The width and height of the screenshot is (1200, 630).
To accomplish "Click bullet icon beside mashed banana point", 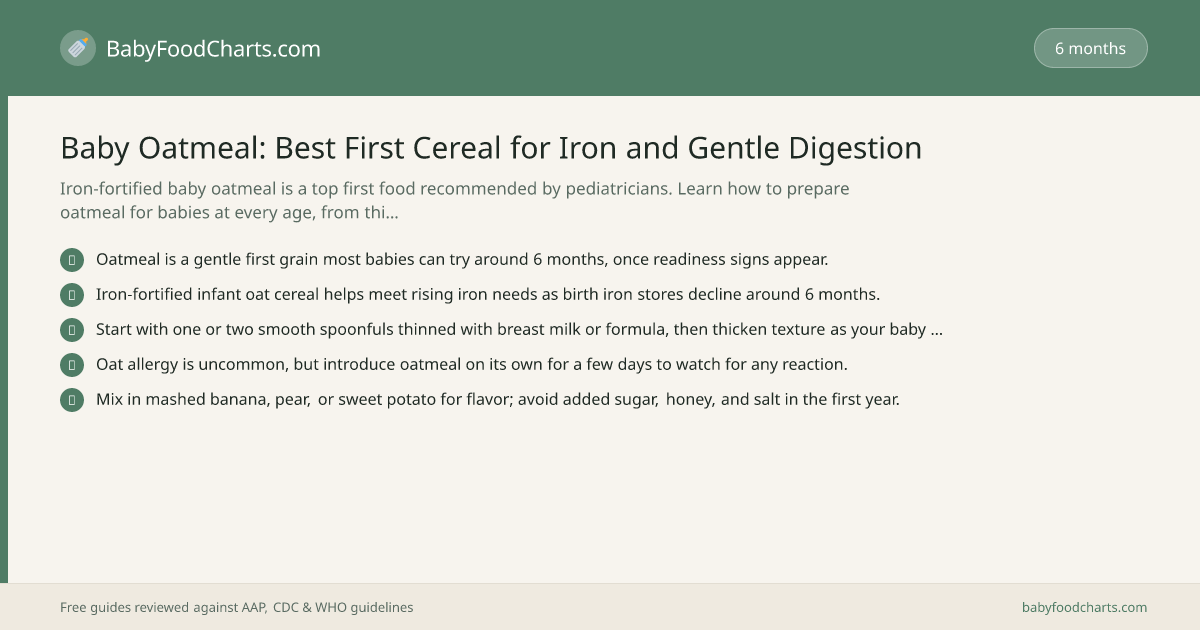I will [72, 400].
